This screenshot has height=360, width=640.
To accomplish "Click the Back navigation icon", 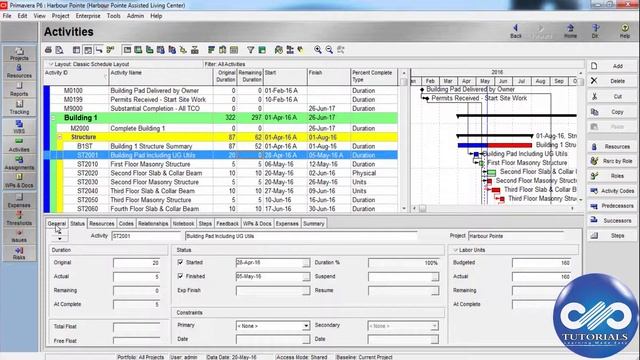I will (516, 31).
